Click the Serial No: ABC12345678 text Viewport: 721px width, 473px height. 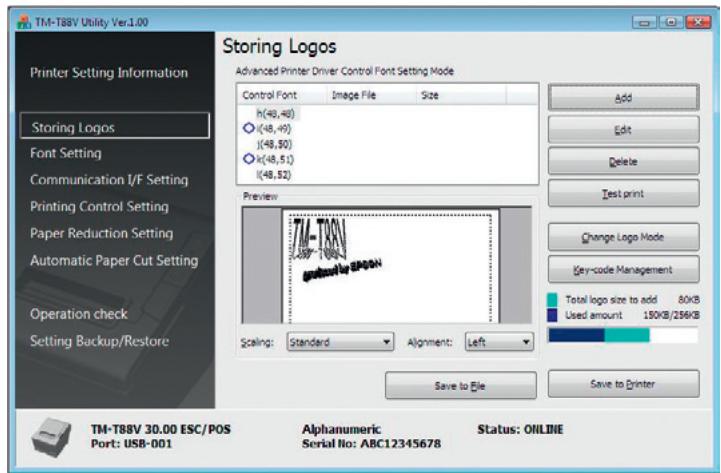coord(371,444)
